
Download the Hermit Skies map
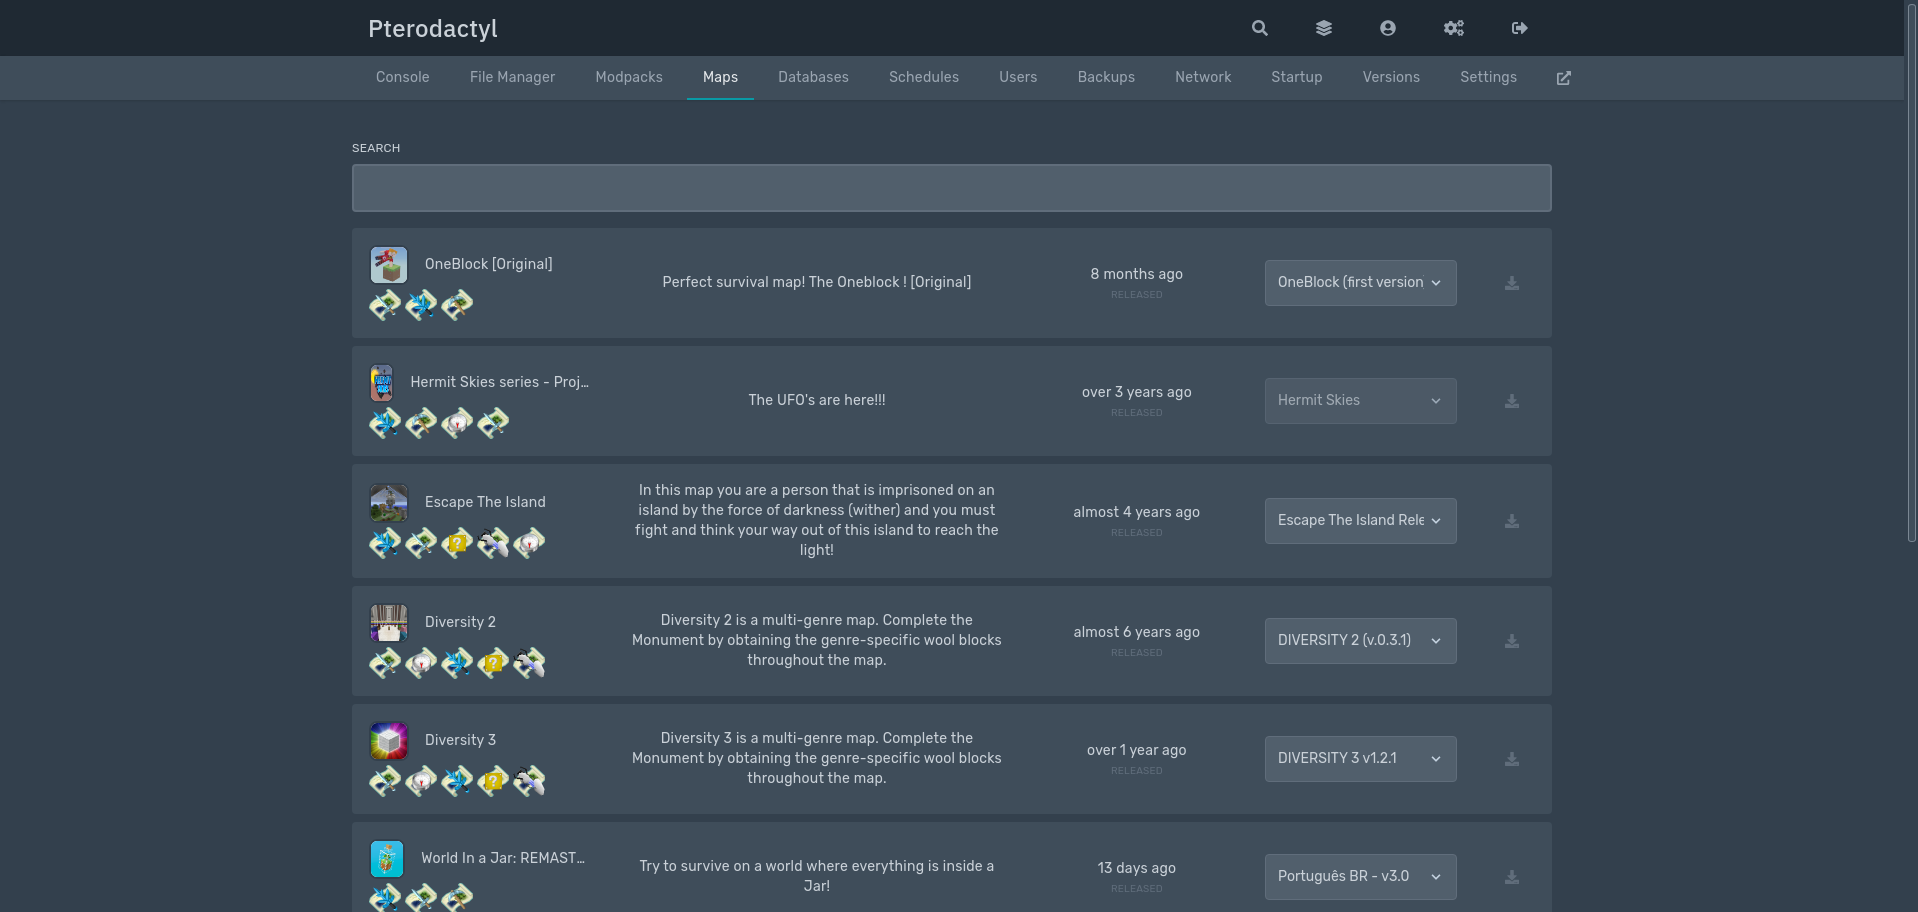point(1511,401)
